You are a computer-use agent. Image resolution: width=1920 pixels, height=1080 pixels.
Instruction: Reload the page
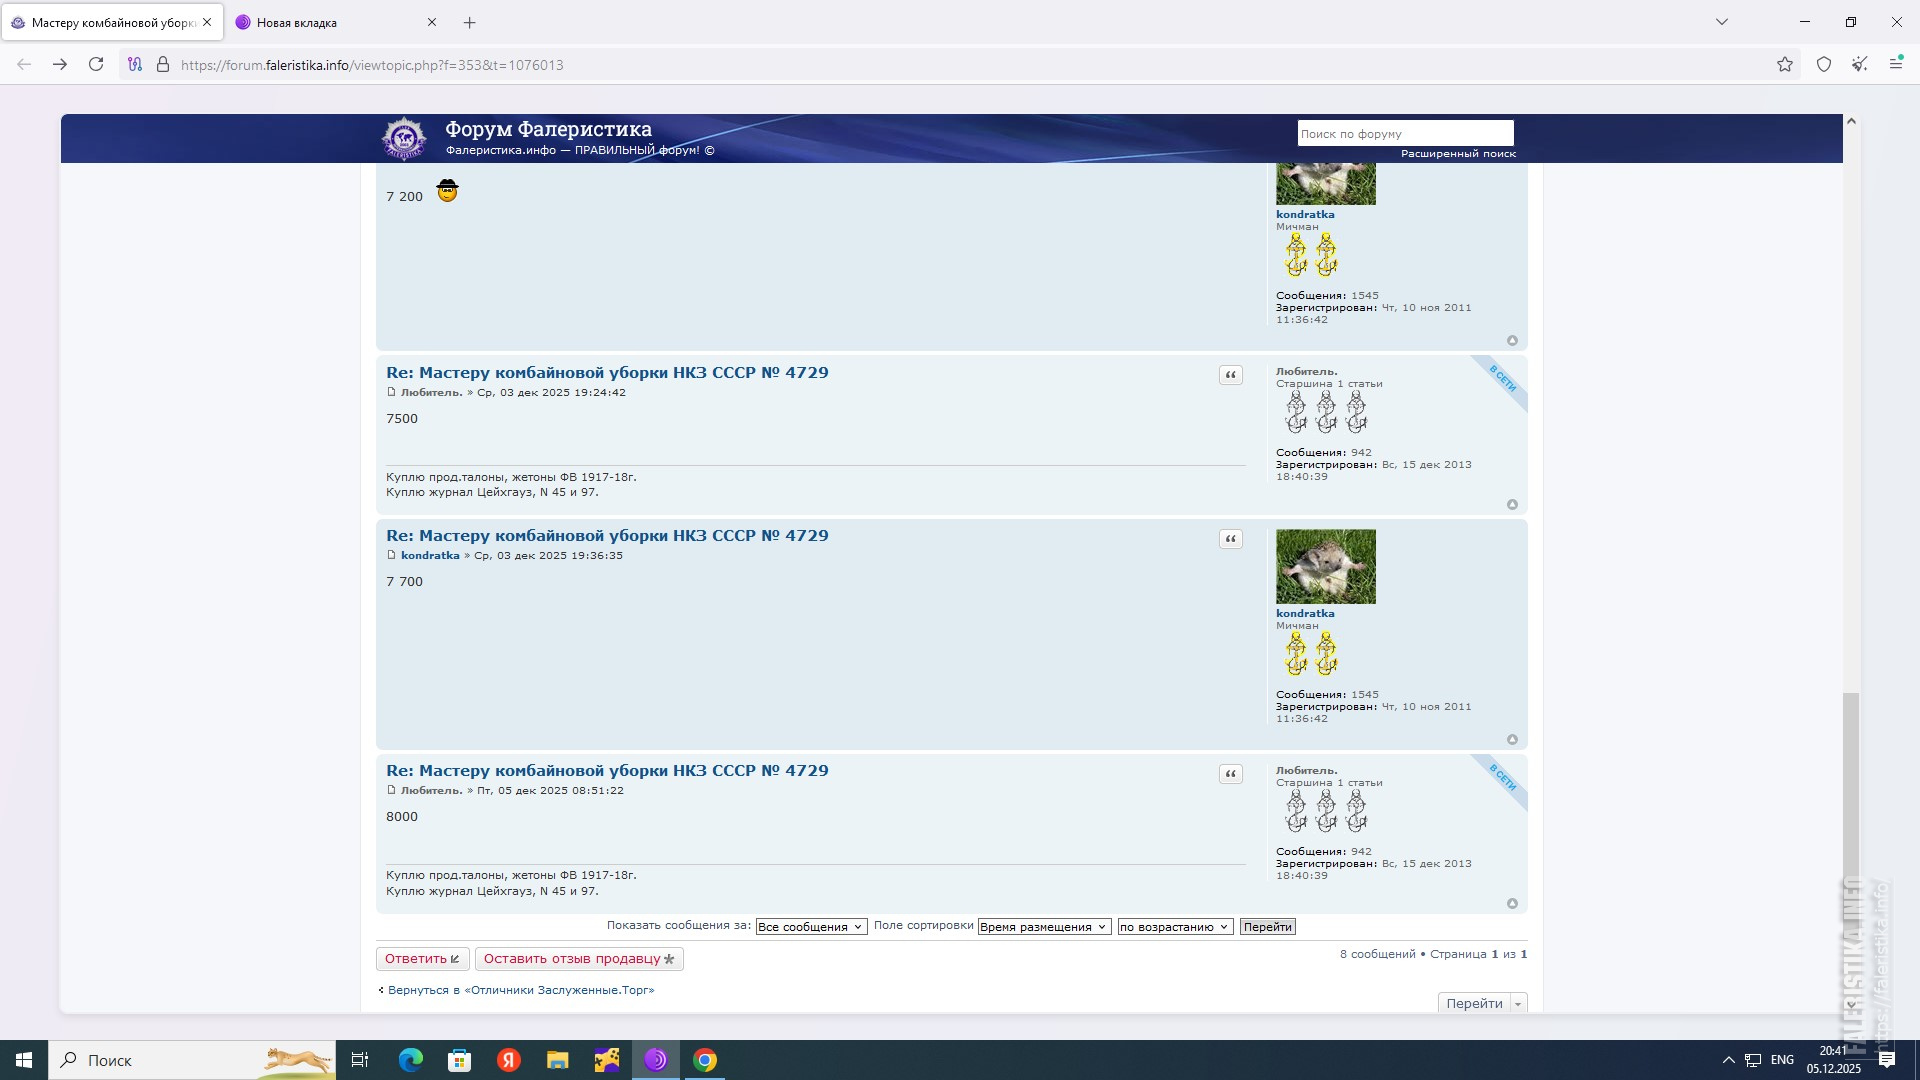click(96, 65)
